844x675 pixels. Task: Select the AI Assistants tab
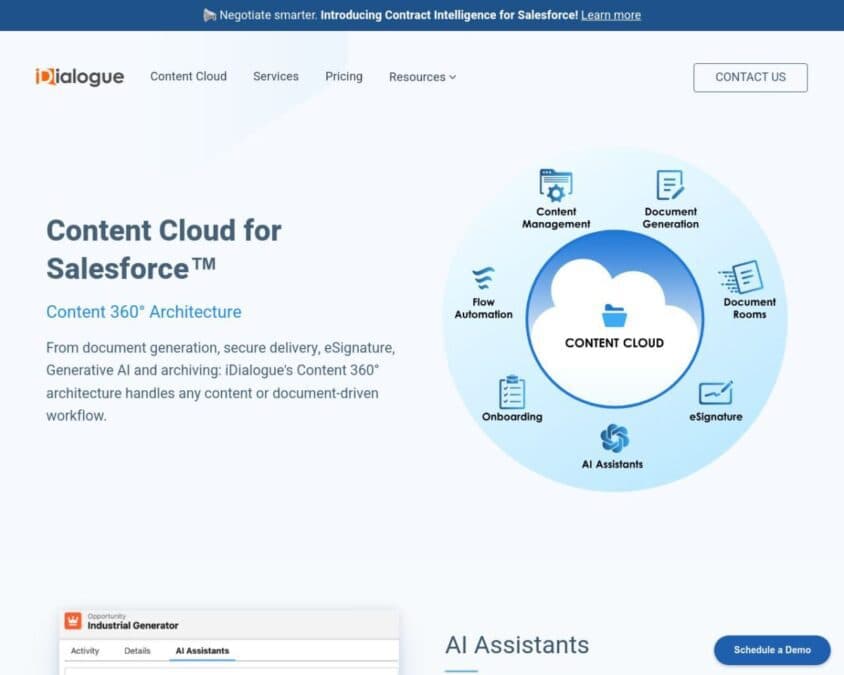pos(202,651)
